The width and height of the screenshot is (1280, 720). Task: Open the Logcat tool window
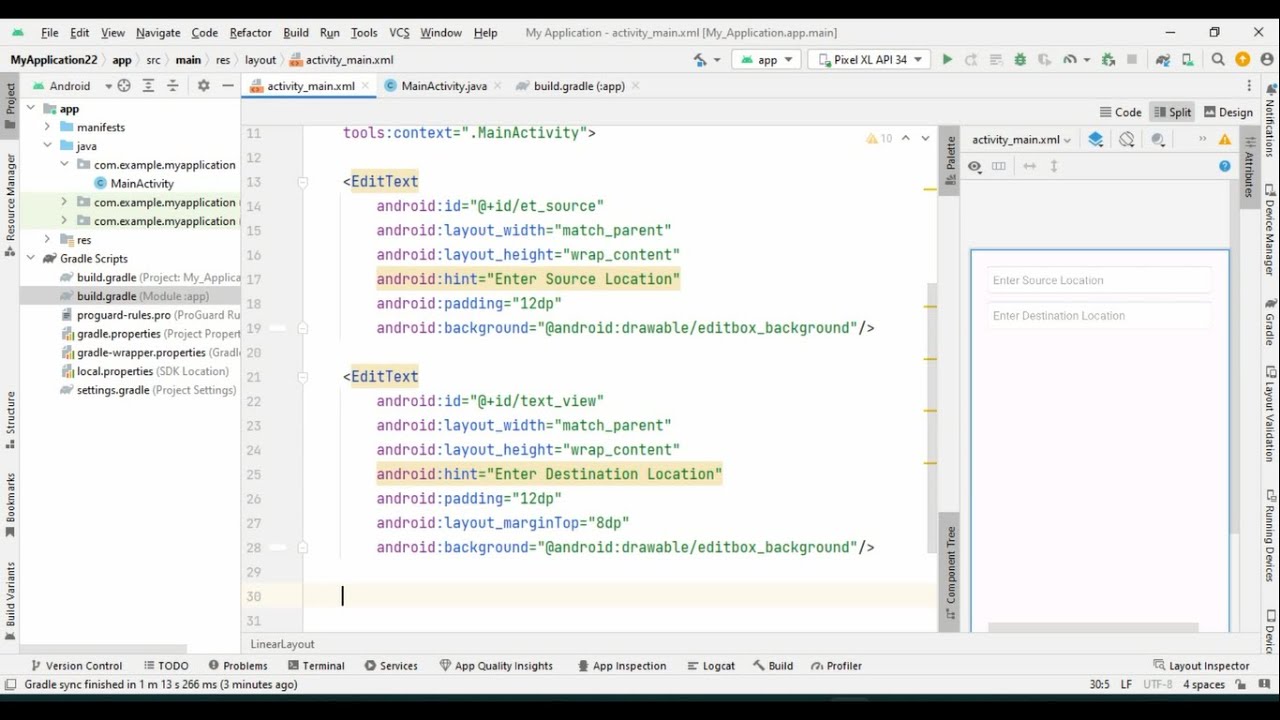pos(711,666)
